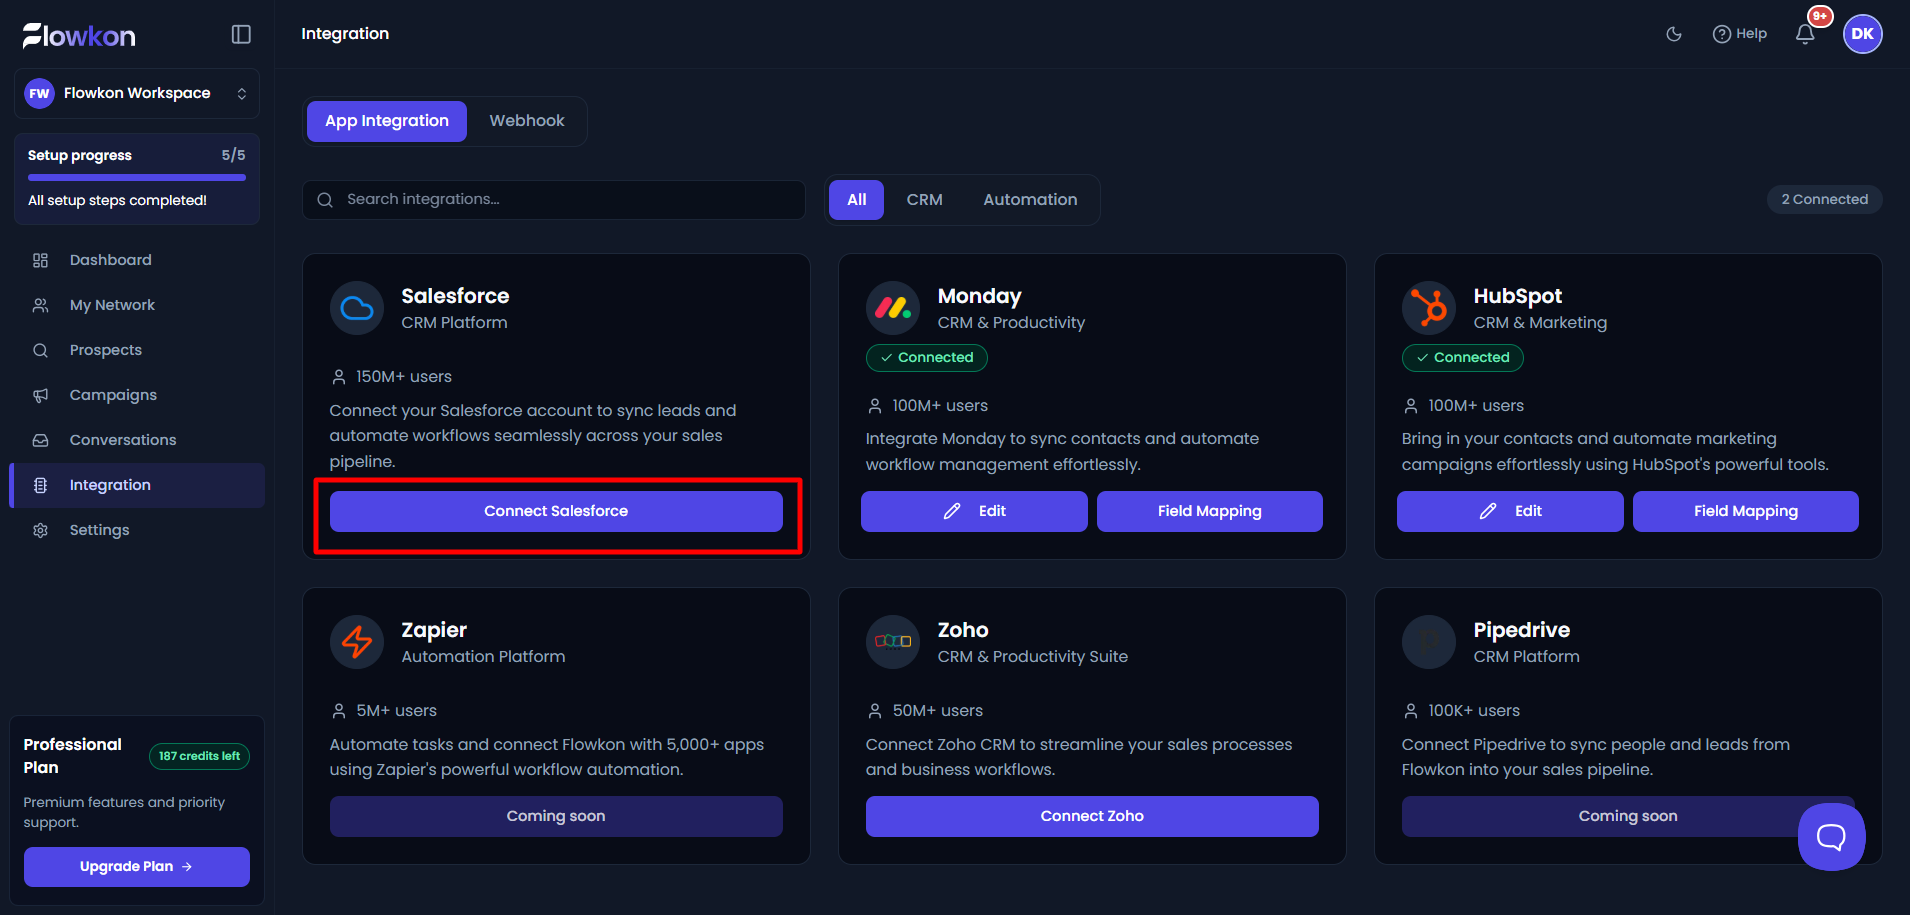Open the chat support bubble
The height and width of the screenshot is (915, 1910).
(1831, 836)
